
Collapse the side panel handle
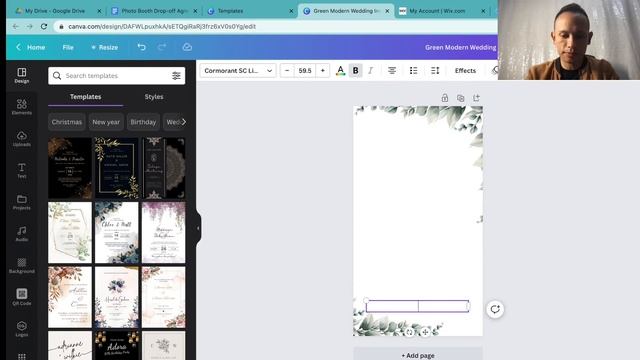pyautogui.click(x=198, y=228)
